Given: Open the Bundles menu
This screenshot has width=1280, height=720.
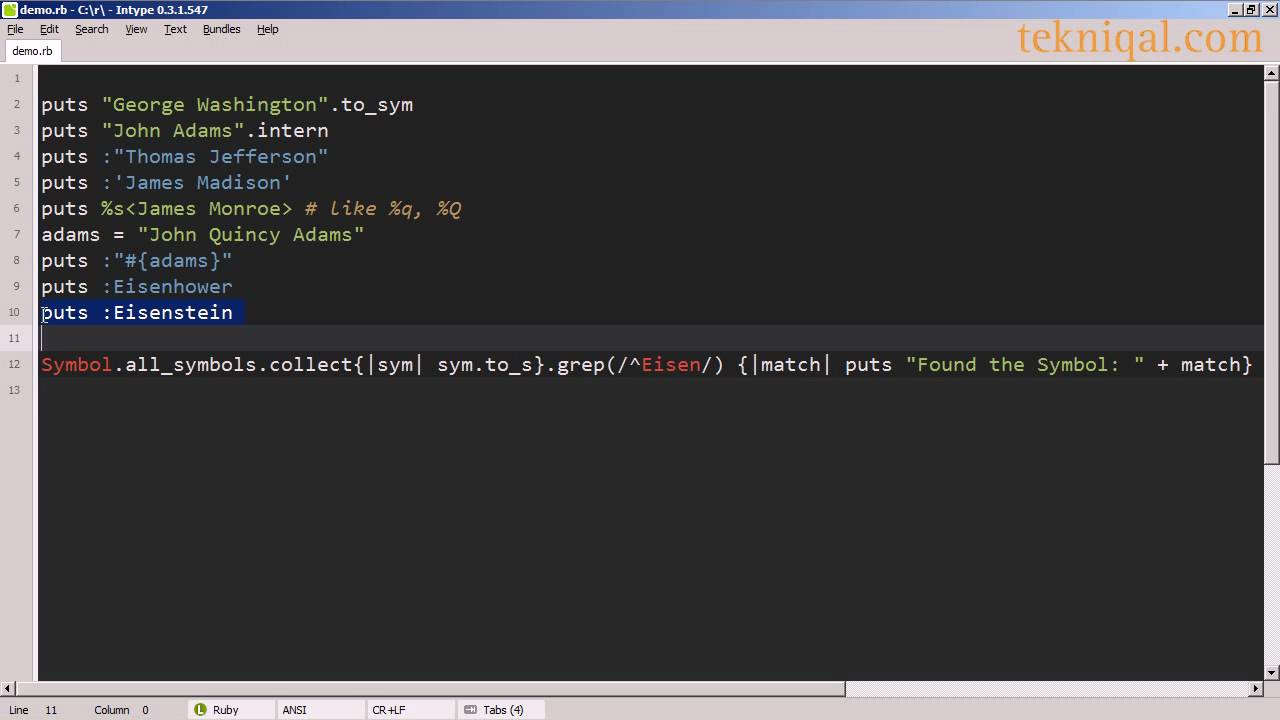Looking at the screenshot, I should [221, 29].
